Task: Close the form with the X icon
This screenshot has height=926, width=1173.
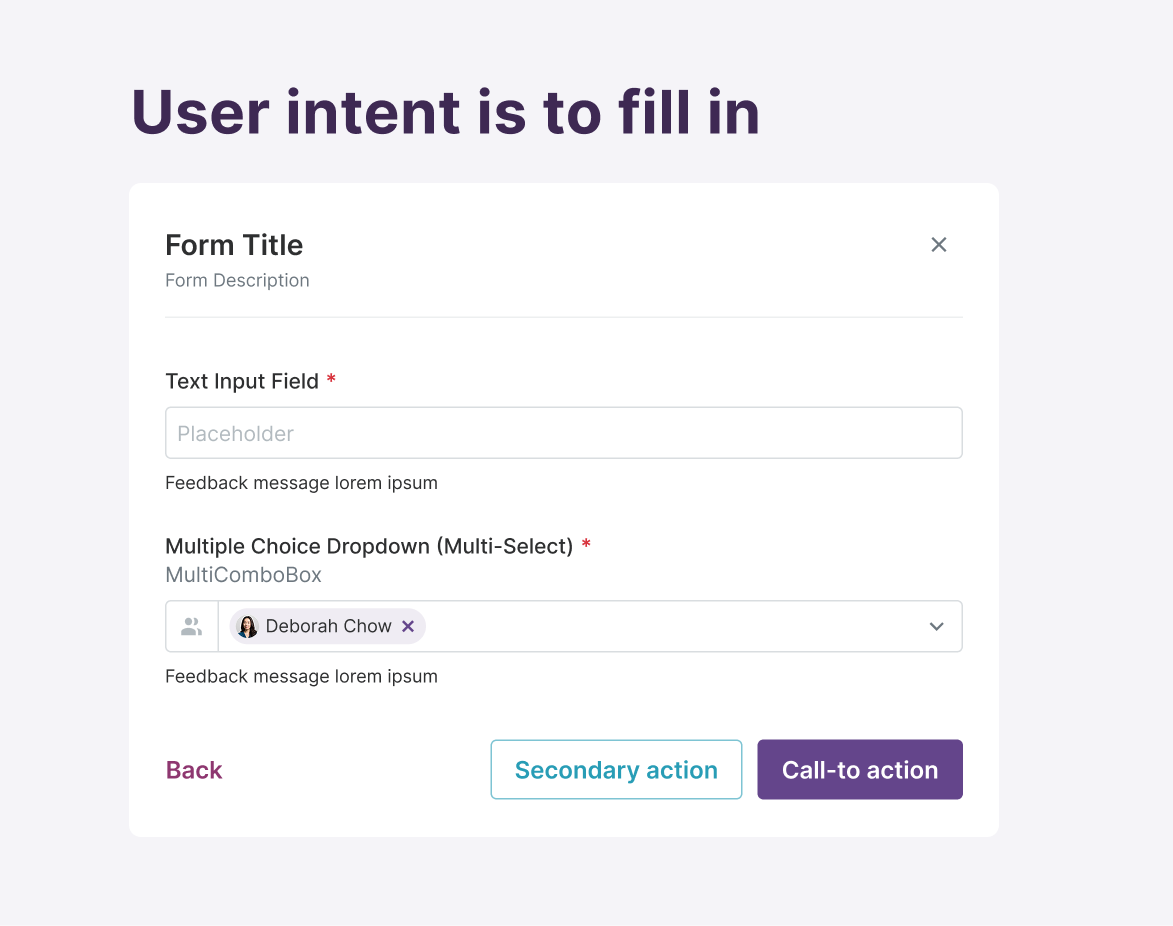Action: pyautogui.click(x=938, y=245)
